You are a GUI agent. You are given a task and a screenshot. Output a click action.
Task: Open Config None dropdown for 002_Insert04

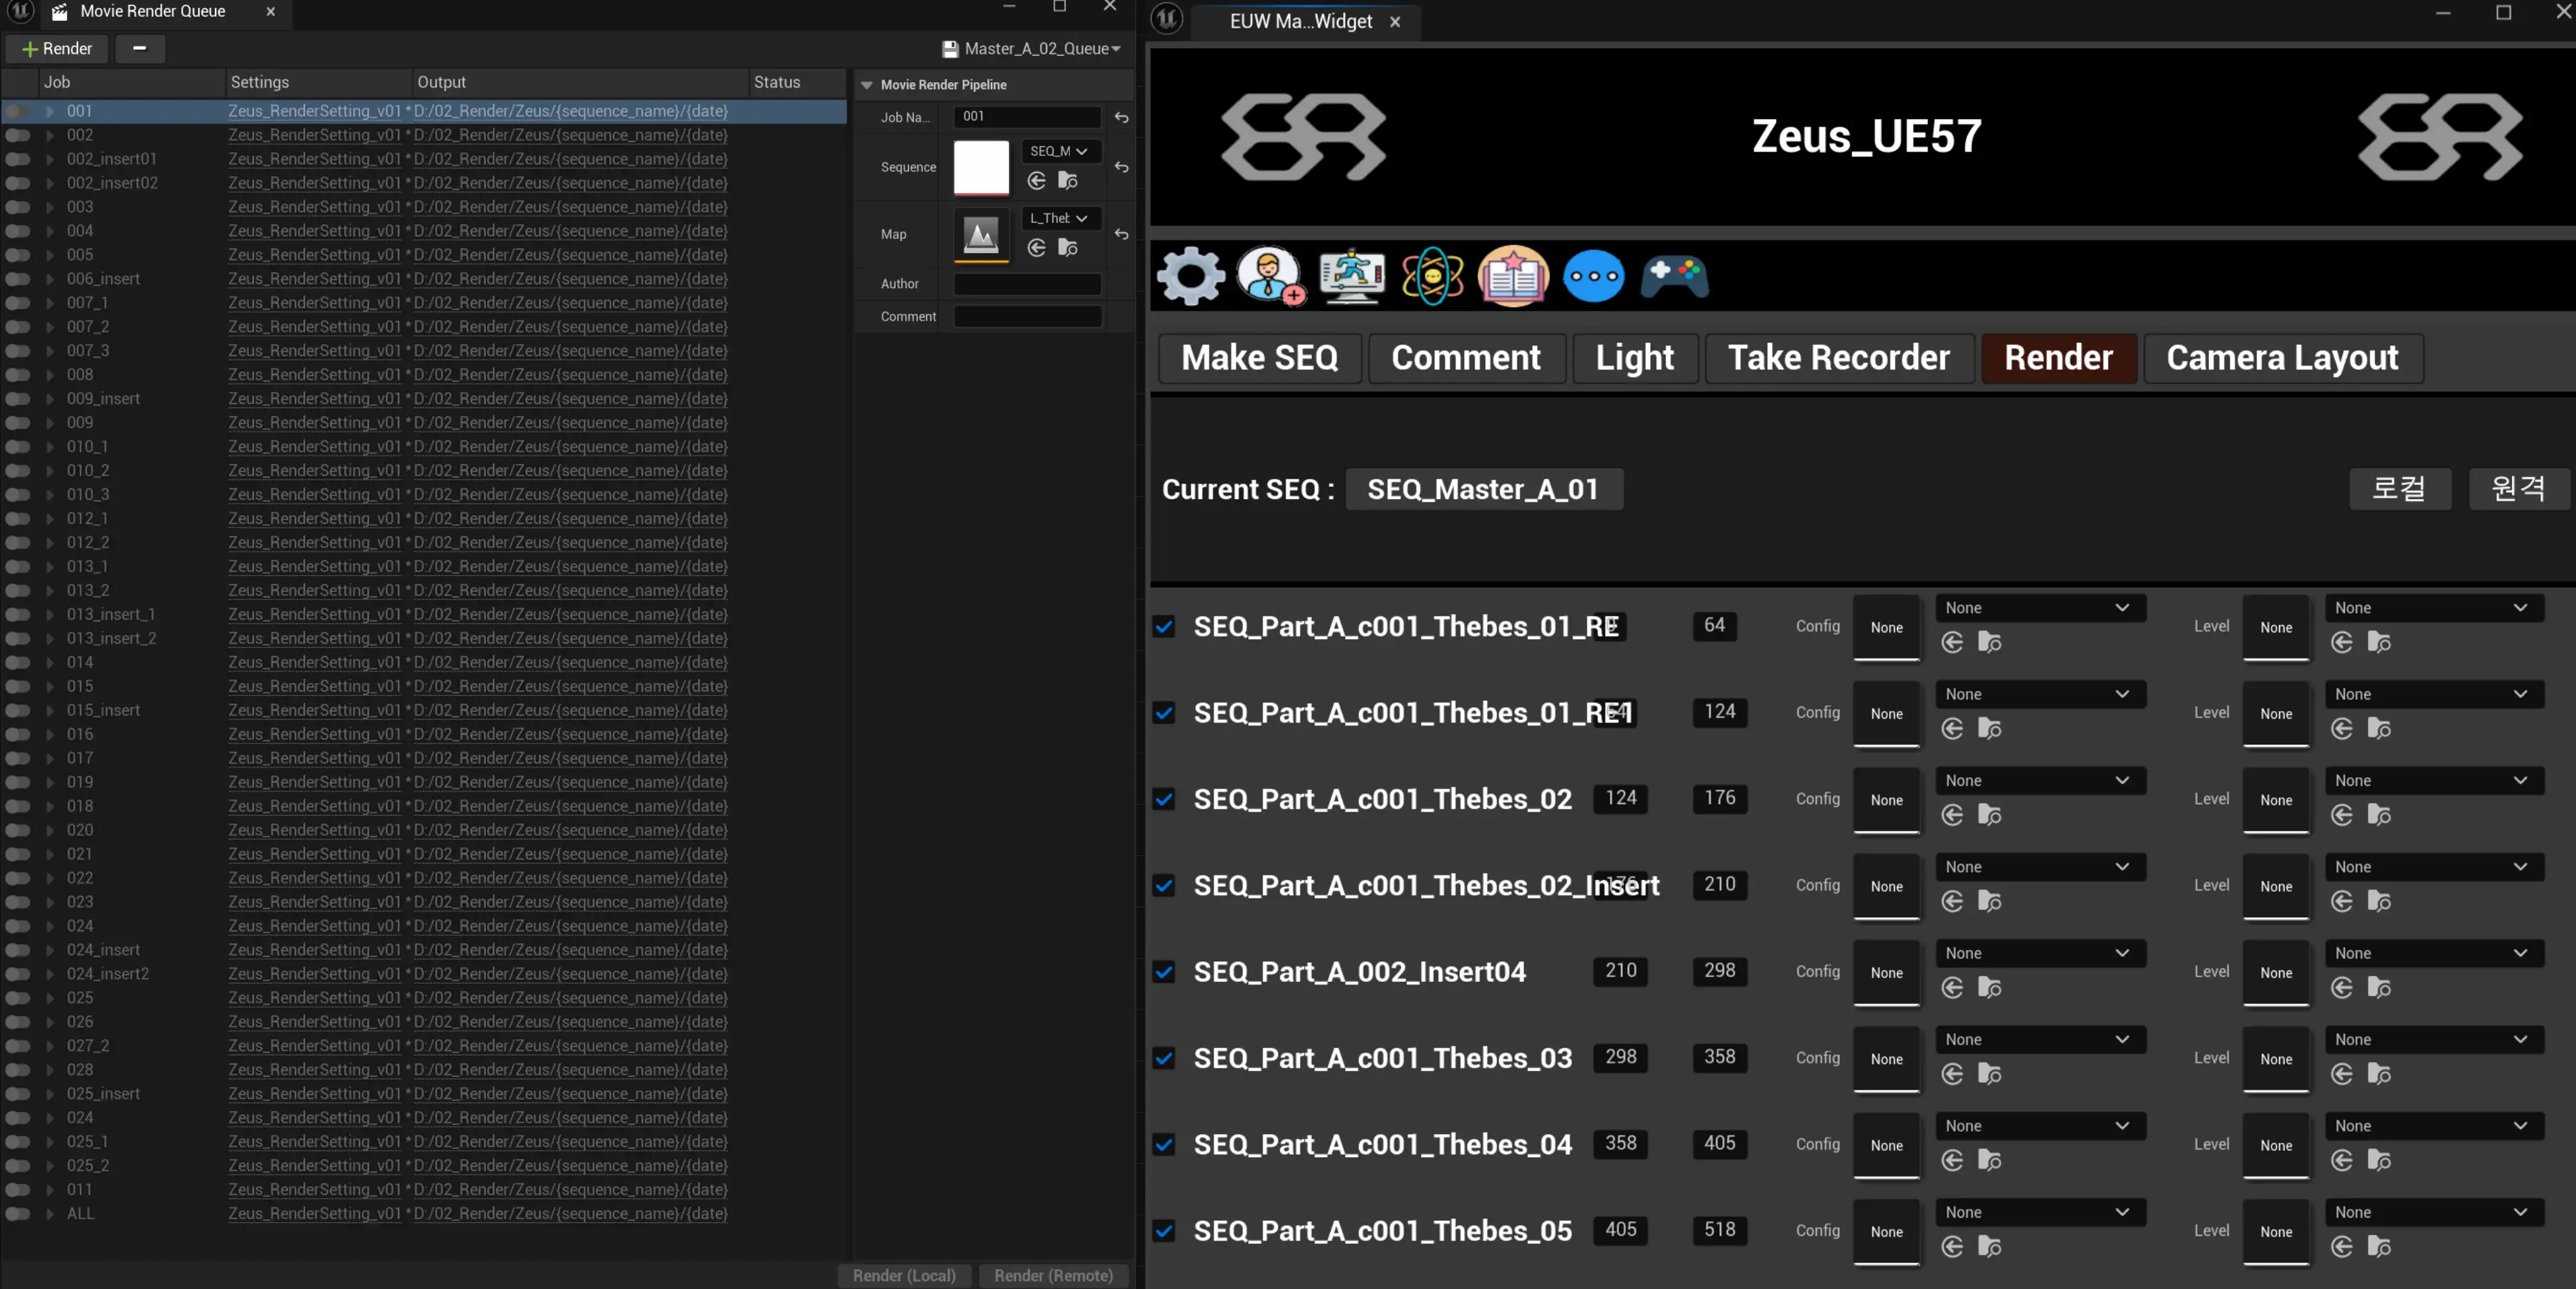2040,953
